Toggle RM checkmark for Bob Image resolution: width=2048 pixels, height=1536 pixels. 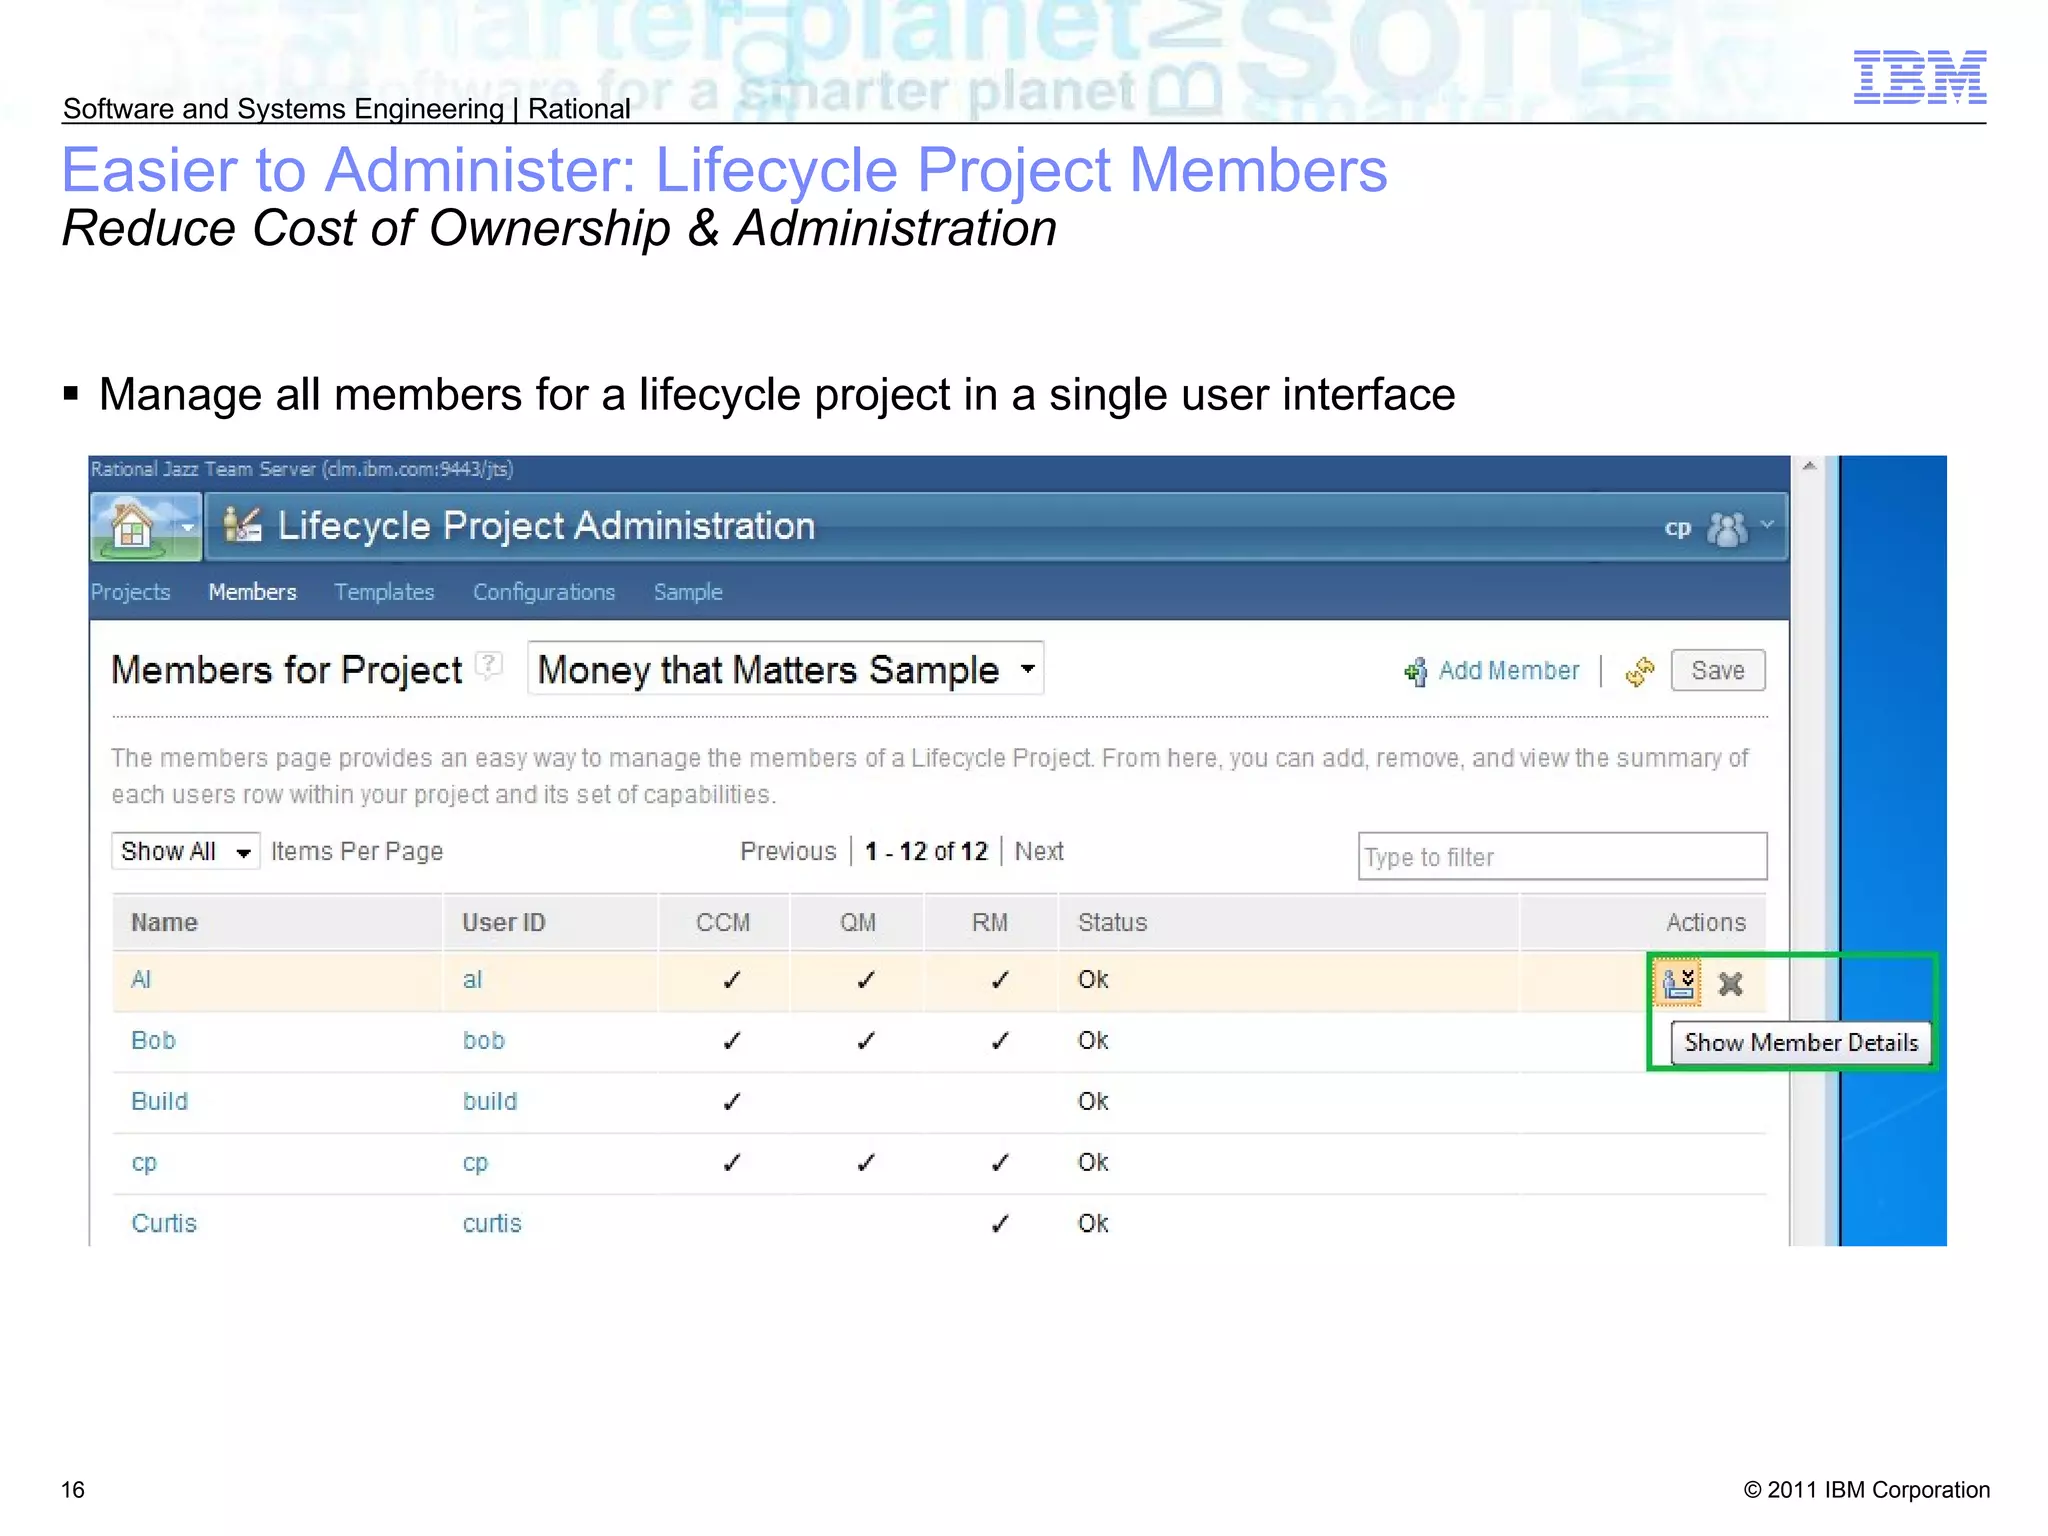[999, 1041]
